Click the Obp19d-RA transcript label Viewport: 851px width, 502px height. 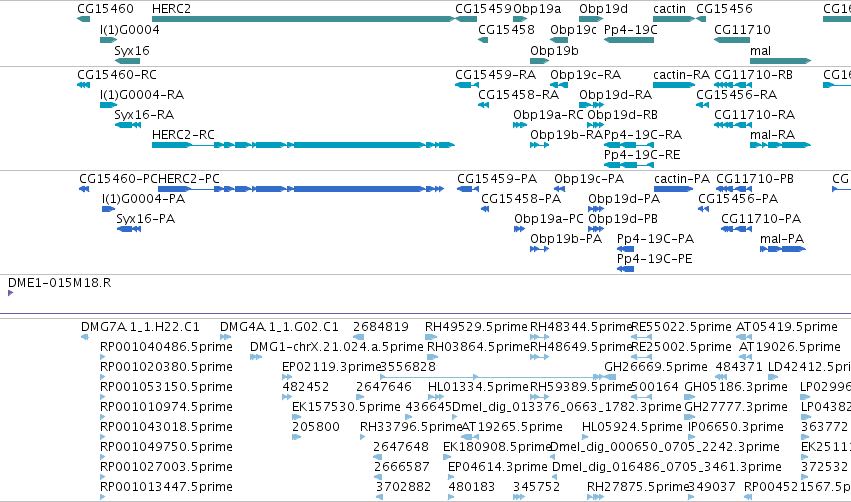click(615, 94)
